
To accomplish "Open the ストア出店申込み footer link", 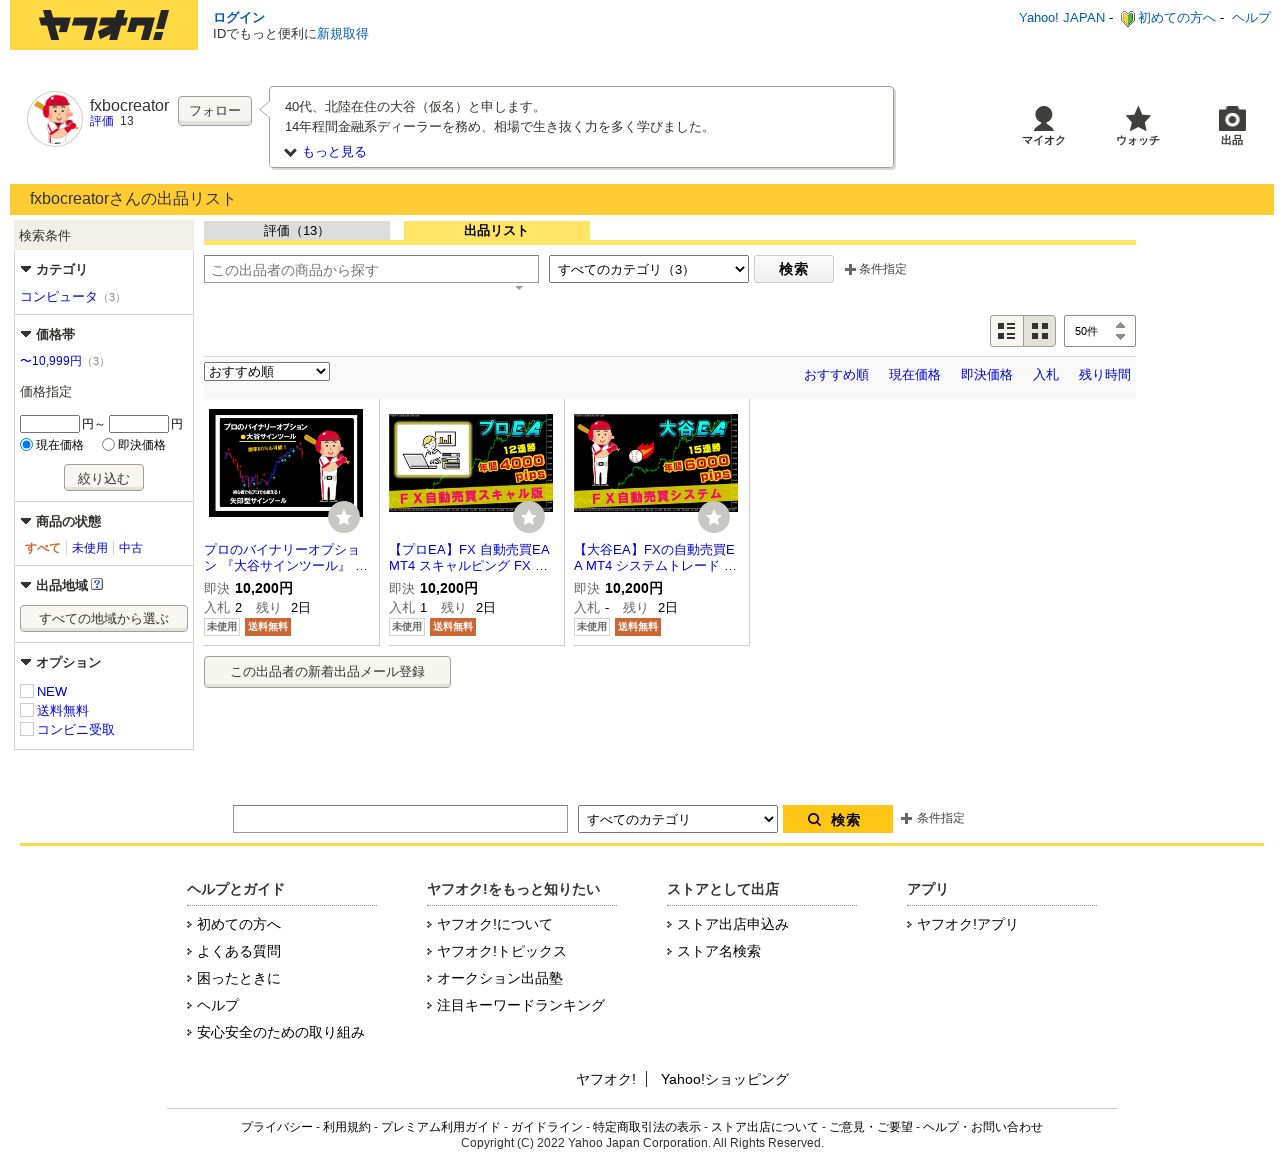I will point(733,924).
